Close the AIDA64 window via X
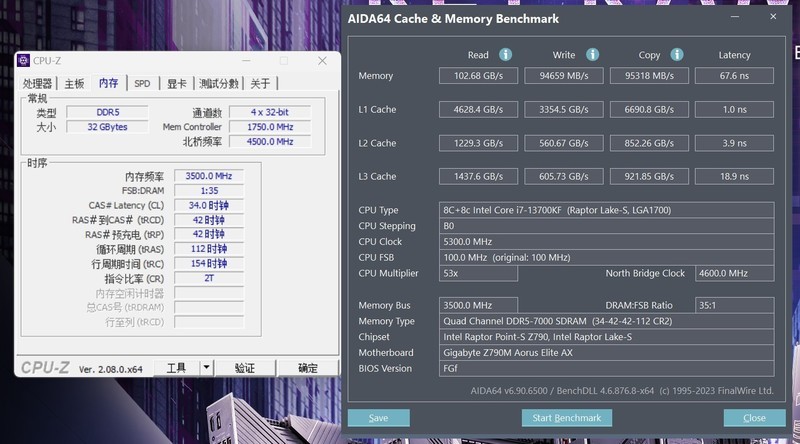This screenshot has width=800, height=444. [x=773, y=17]
